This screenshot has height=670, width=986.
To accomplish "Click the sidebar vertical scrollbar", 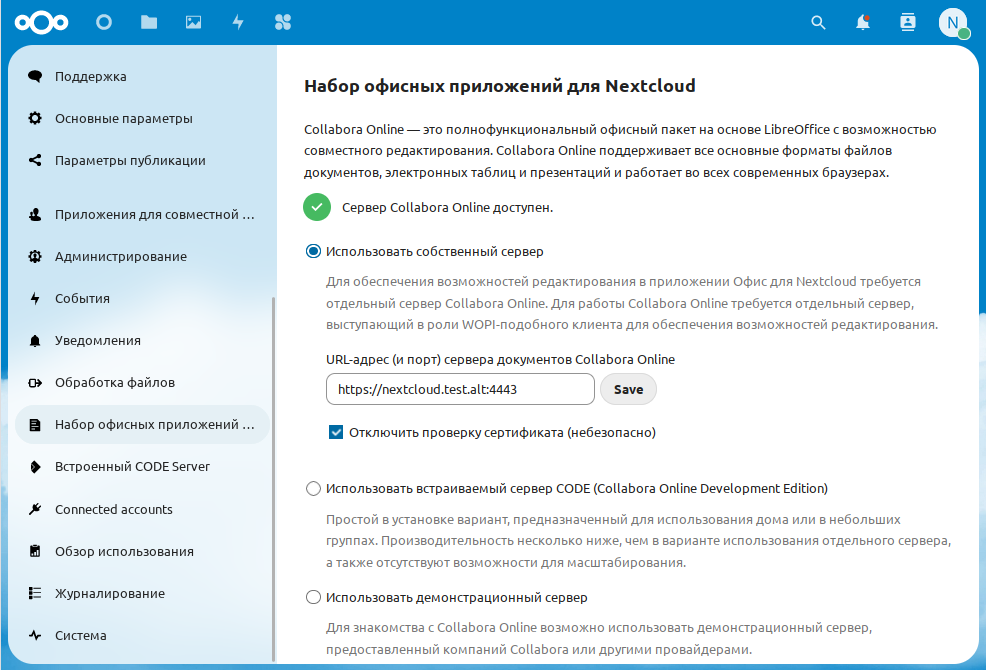I will [274, 479].
